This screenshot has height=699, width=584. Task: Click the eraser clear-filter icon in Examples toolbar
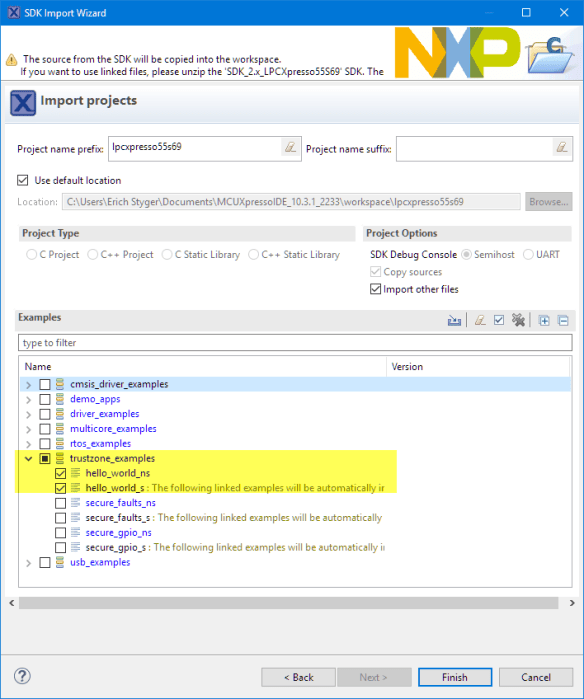click(480, 320)
